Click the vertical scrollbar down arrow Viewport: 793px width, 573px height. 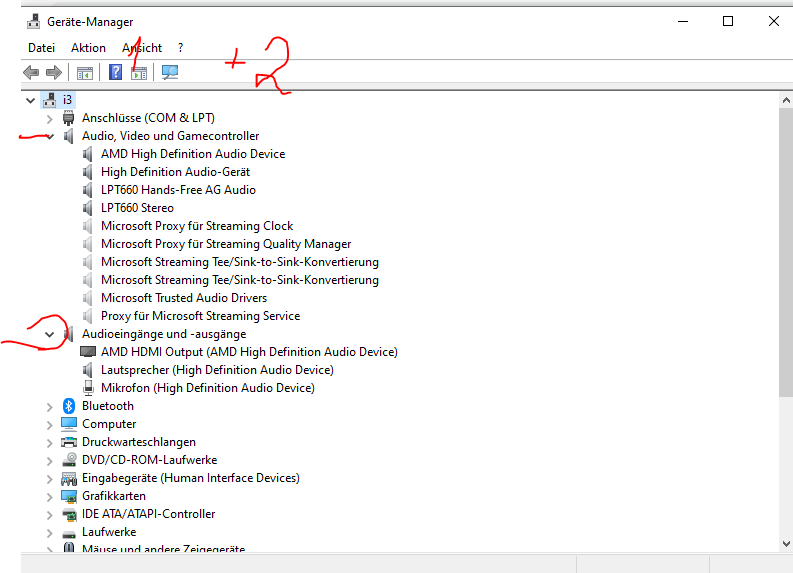[x=786, y=544]
